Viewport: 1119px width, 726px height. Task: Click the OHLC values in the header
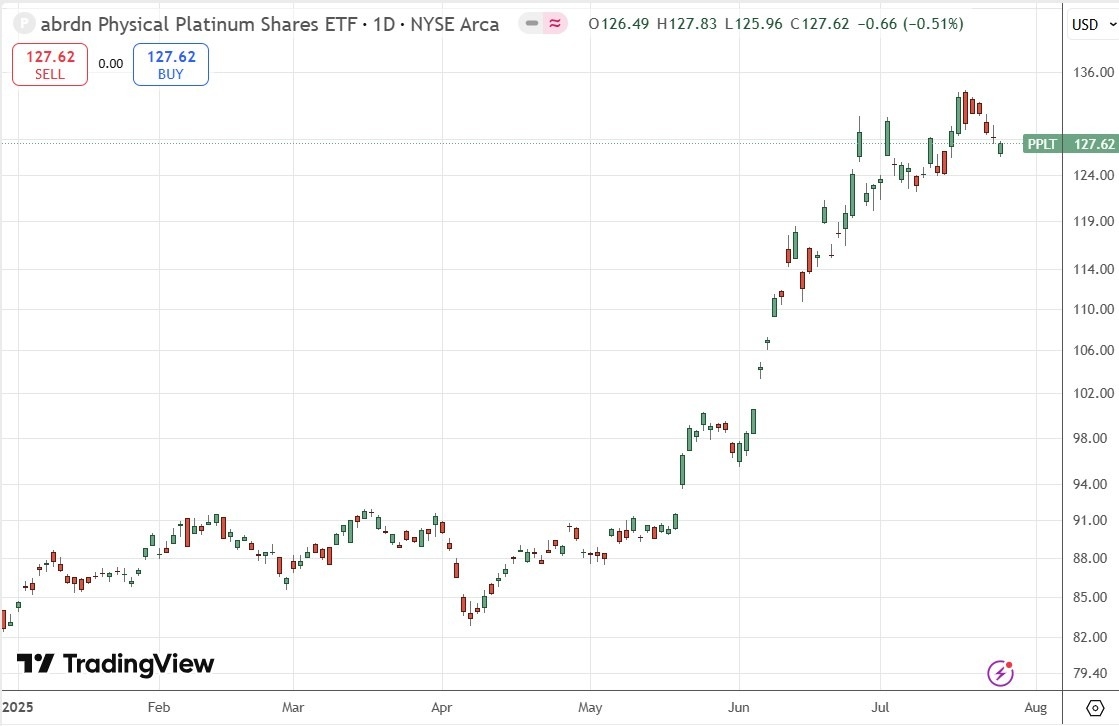(x=776, y=24)
